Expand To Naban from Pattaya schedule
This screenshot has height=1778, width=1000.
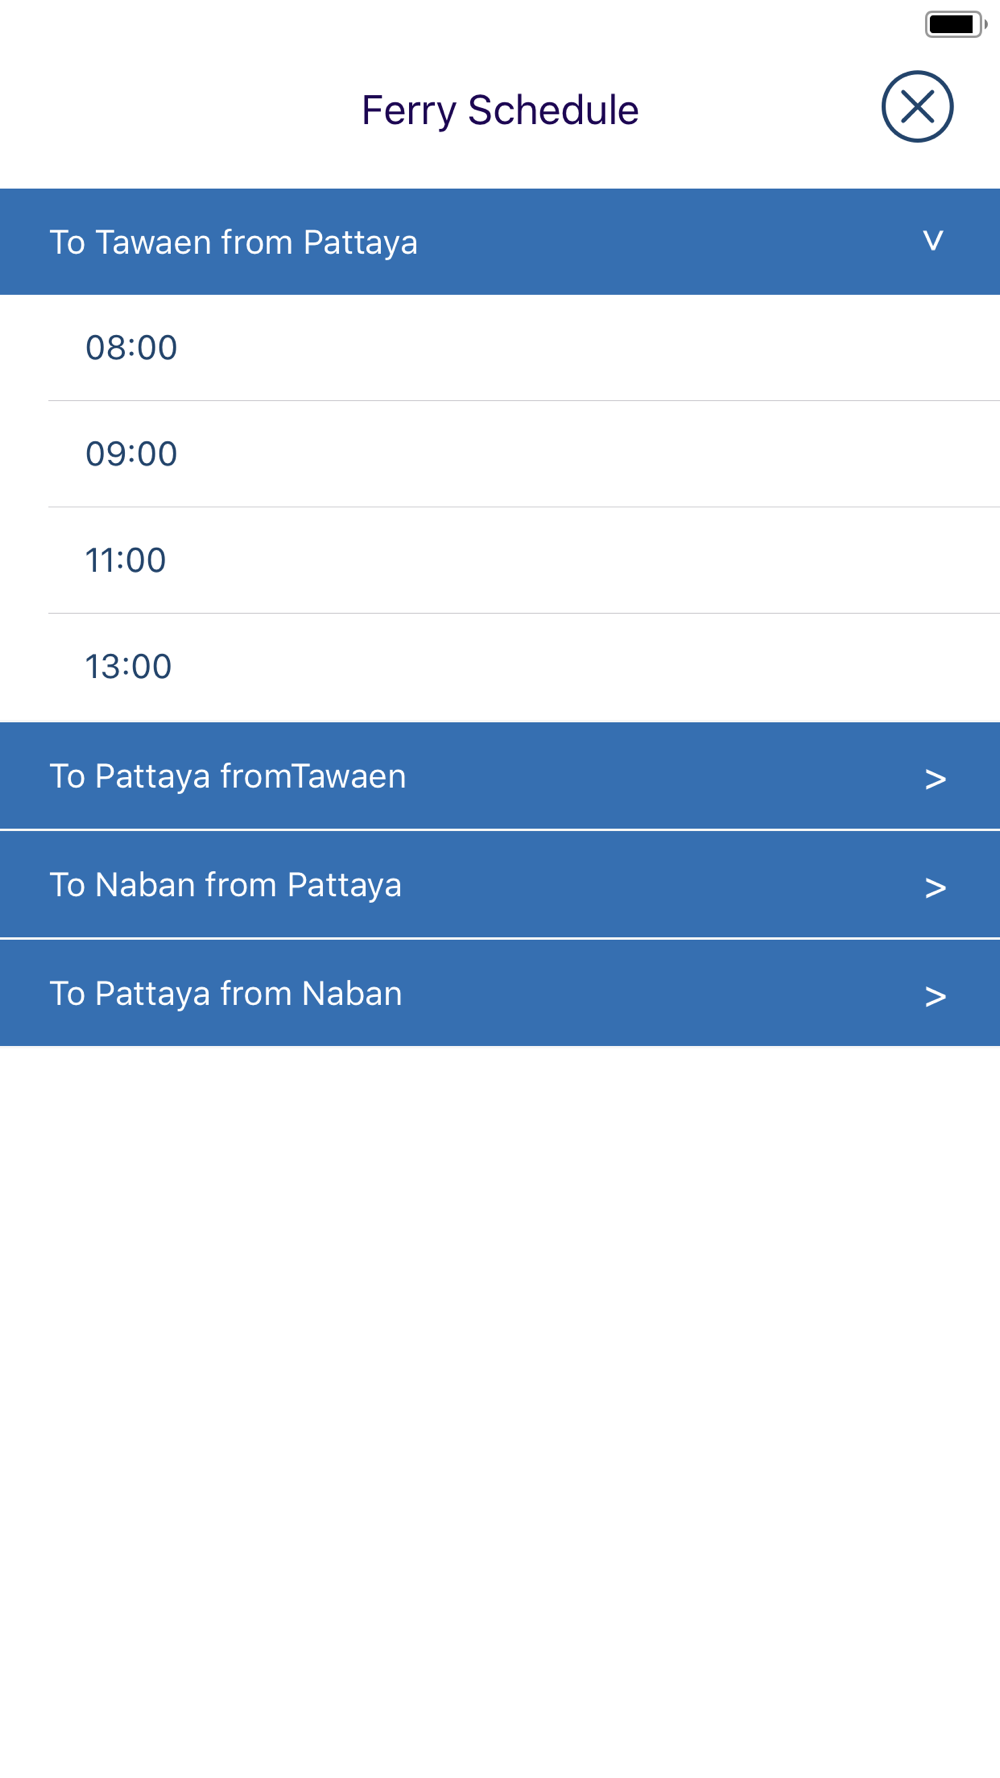[x=500, y=885]
